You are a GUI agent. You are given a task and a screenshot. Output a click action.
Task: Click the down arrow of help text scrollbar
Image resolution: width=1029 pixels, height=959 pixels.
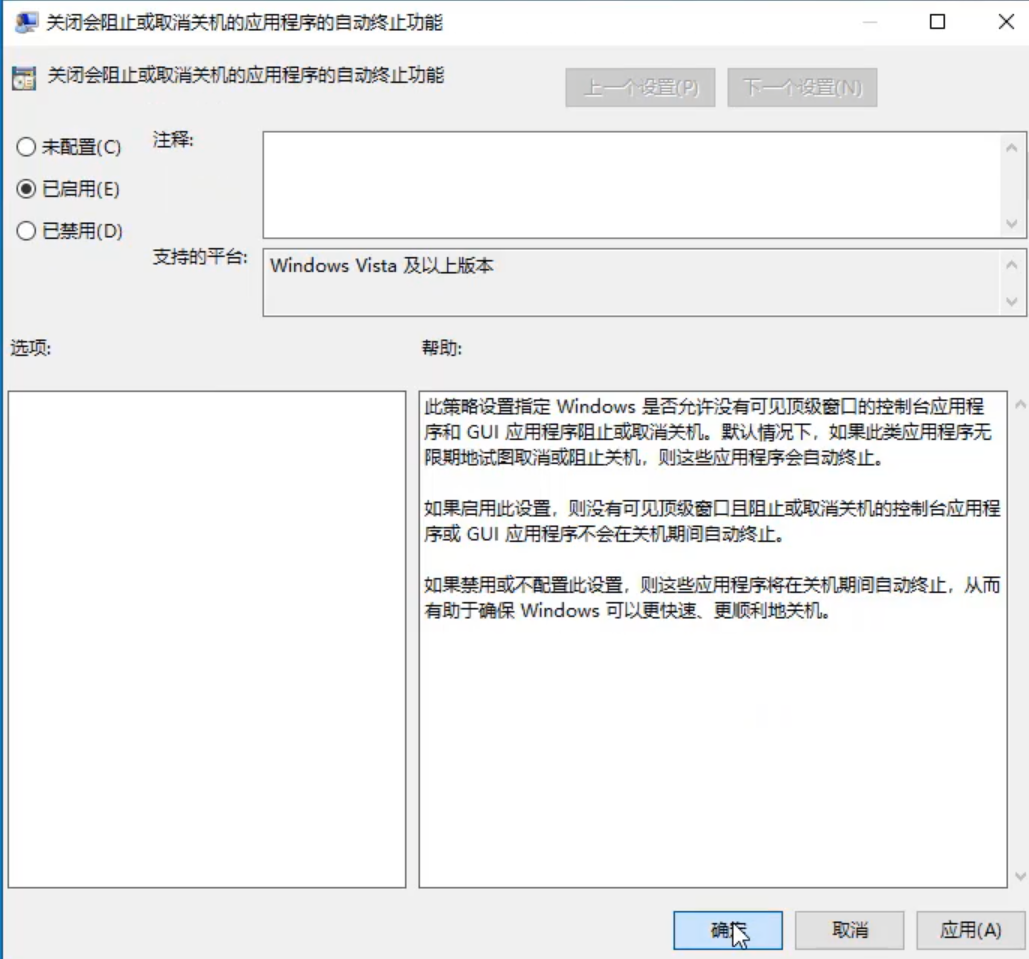(x=1019, y=876)
